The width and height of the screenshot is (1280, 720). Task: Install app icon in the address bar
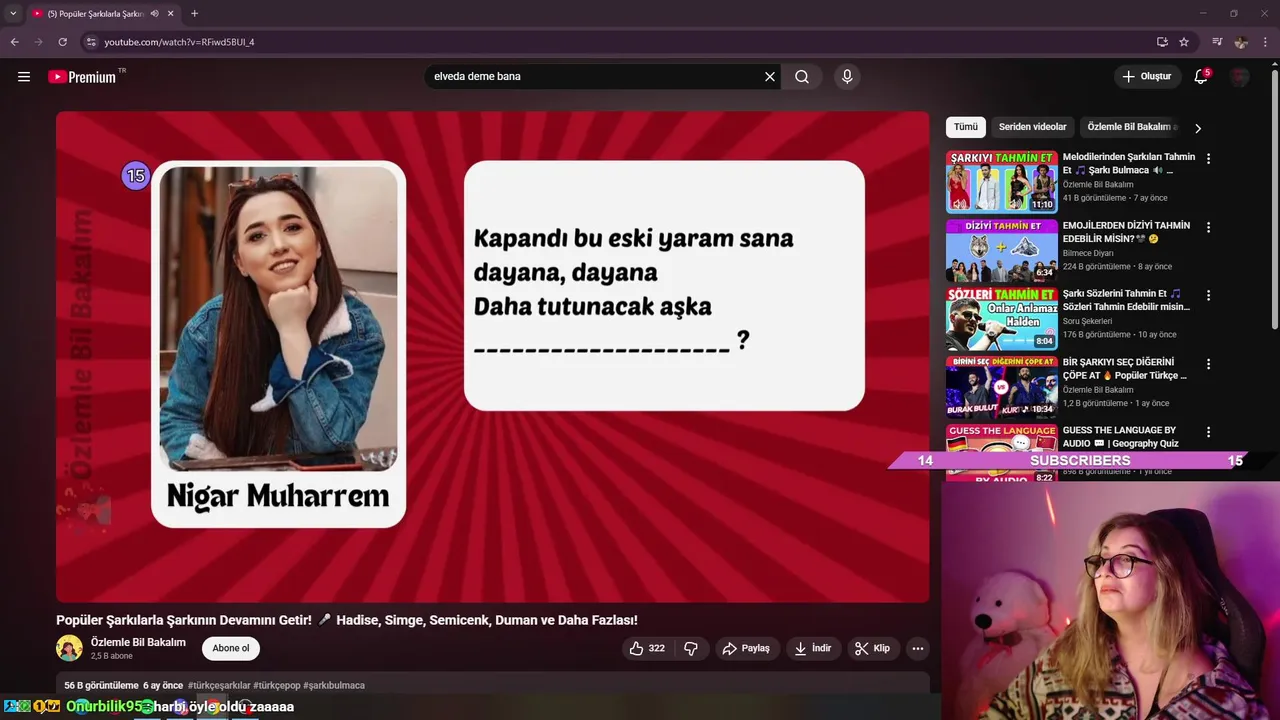point(1162,42)
